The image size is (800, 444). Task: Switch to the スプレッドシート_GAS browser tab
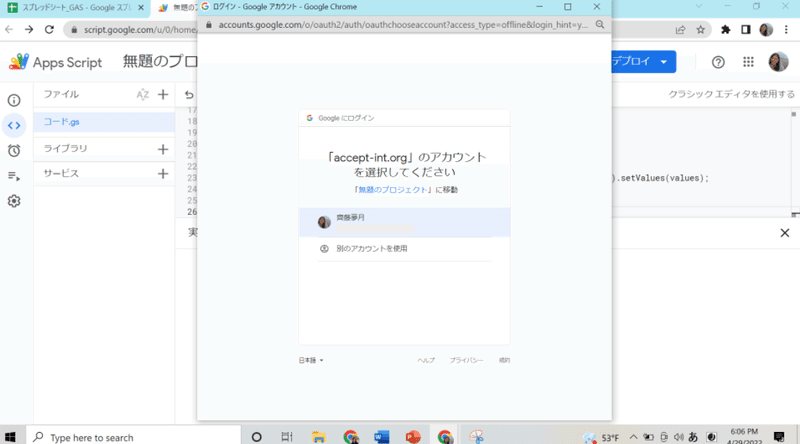[77, 8]
